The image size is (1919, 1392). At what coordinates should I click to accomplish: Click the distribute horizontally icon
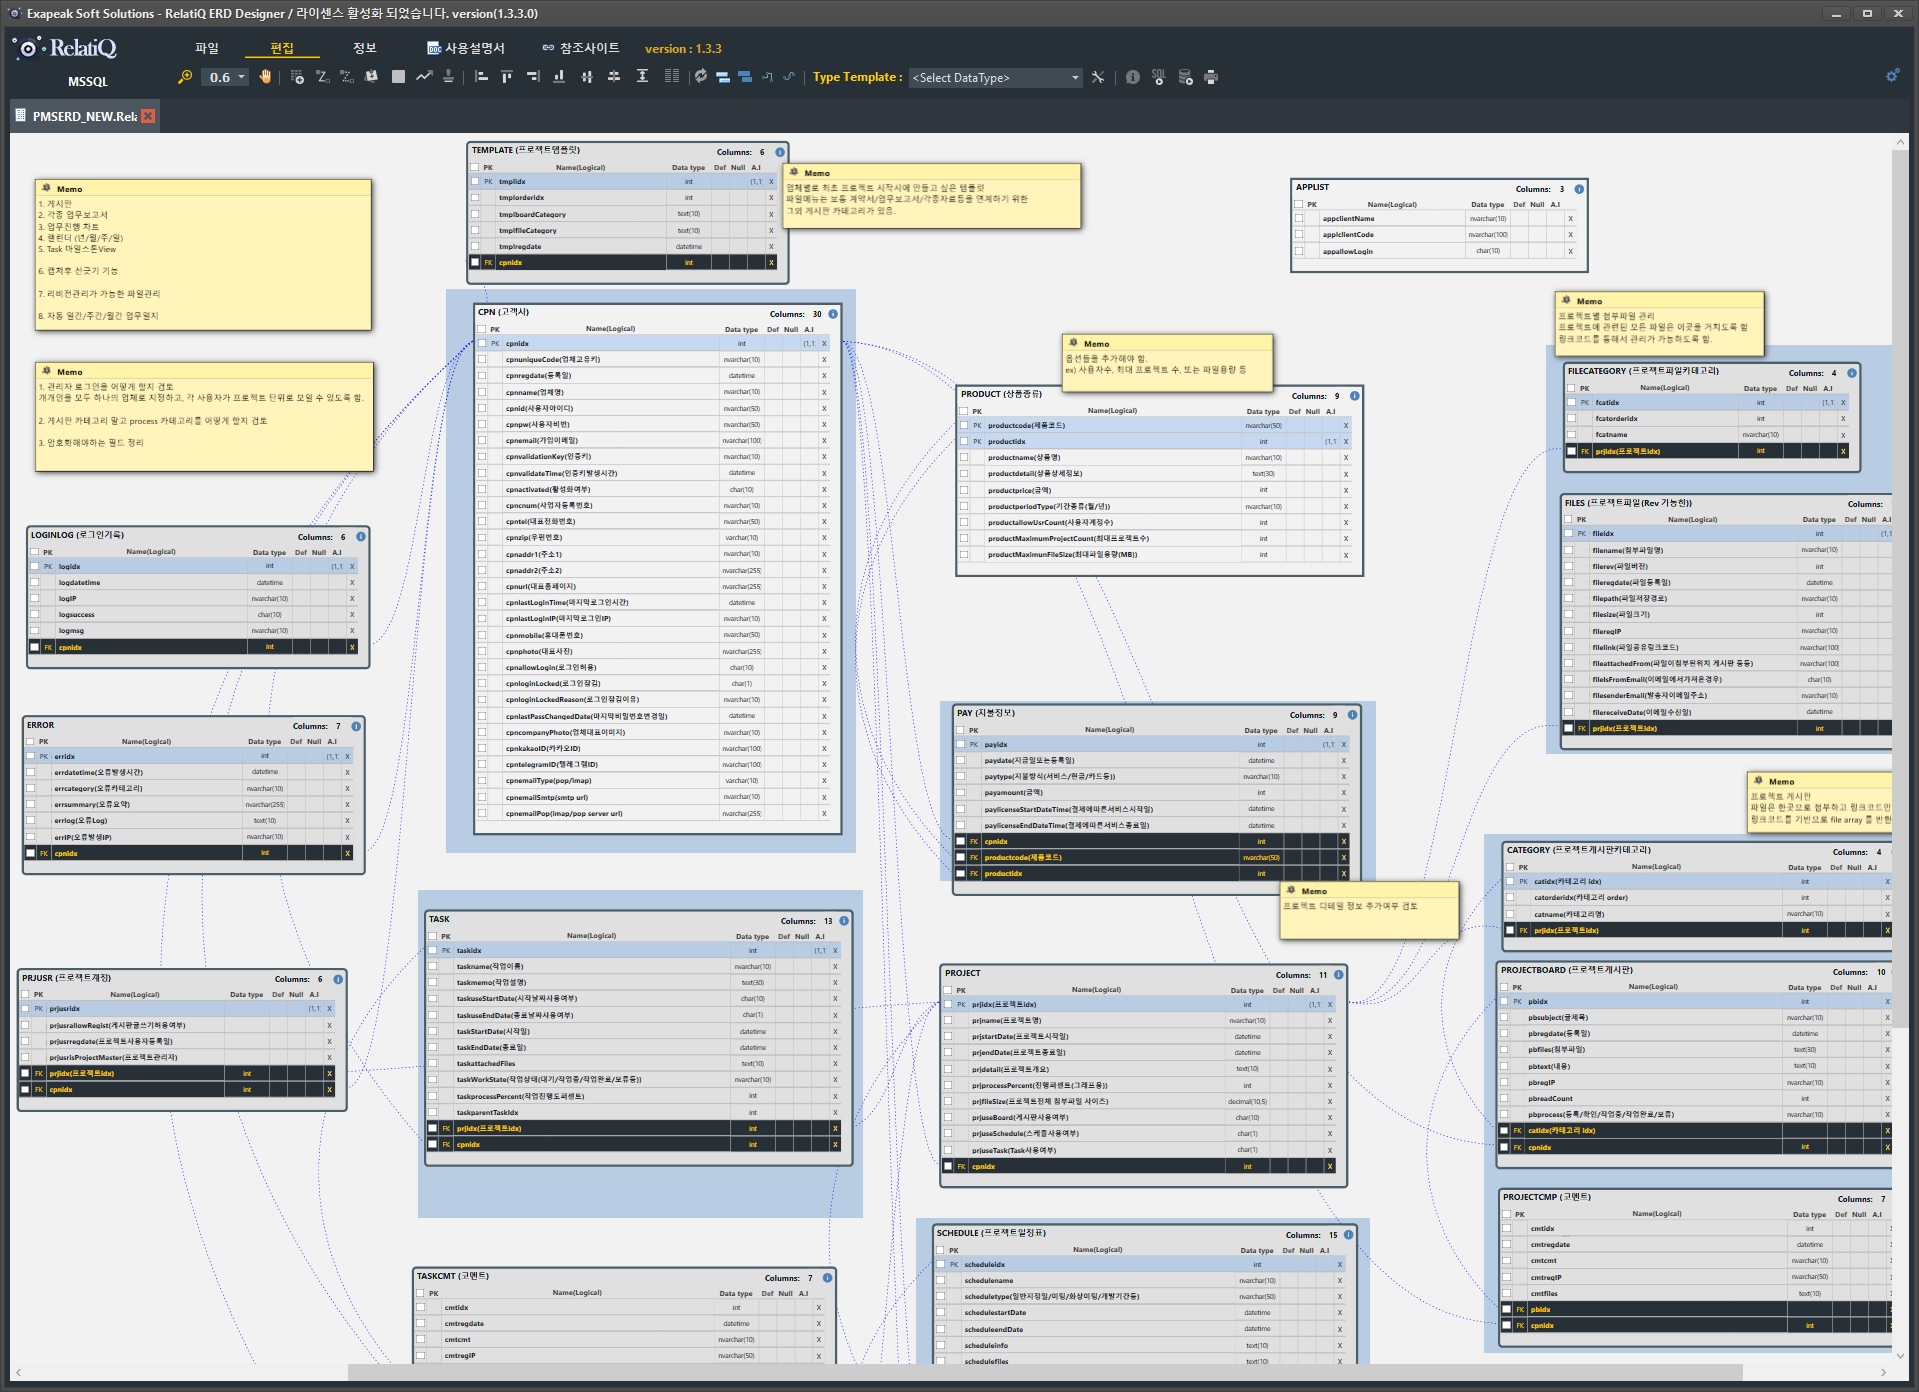(x=587, y=77)
